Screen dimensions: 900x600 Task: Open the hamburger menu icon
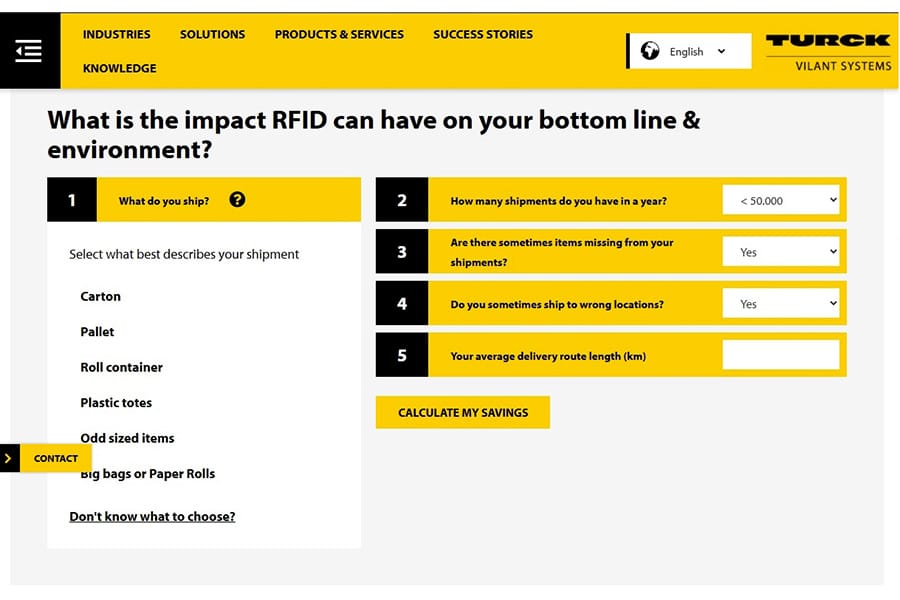point(29,50)
